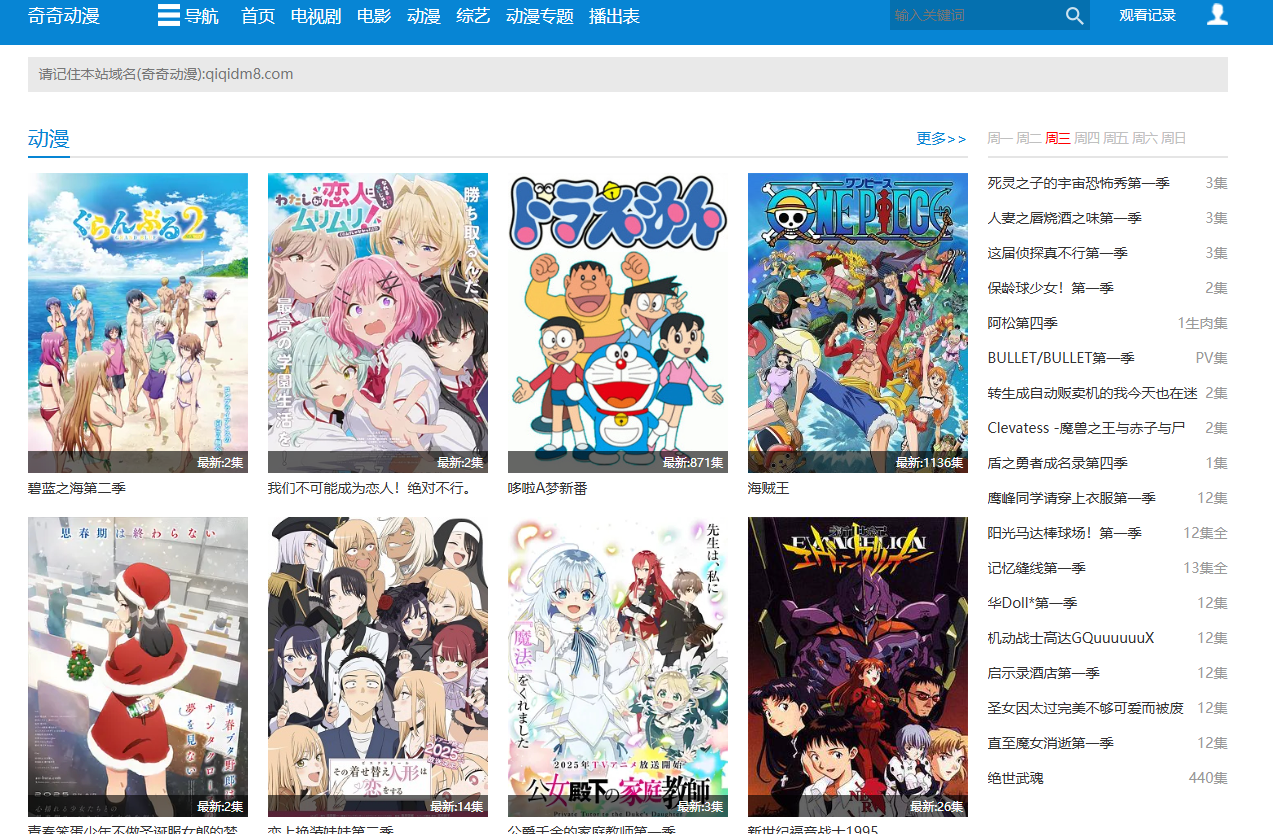1273x834 pixels.
Task: Open 启示录酒店第一季 list entry
Action: point(1043,673)
